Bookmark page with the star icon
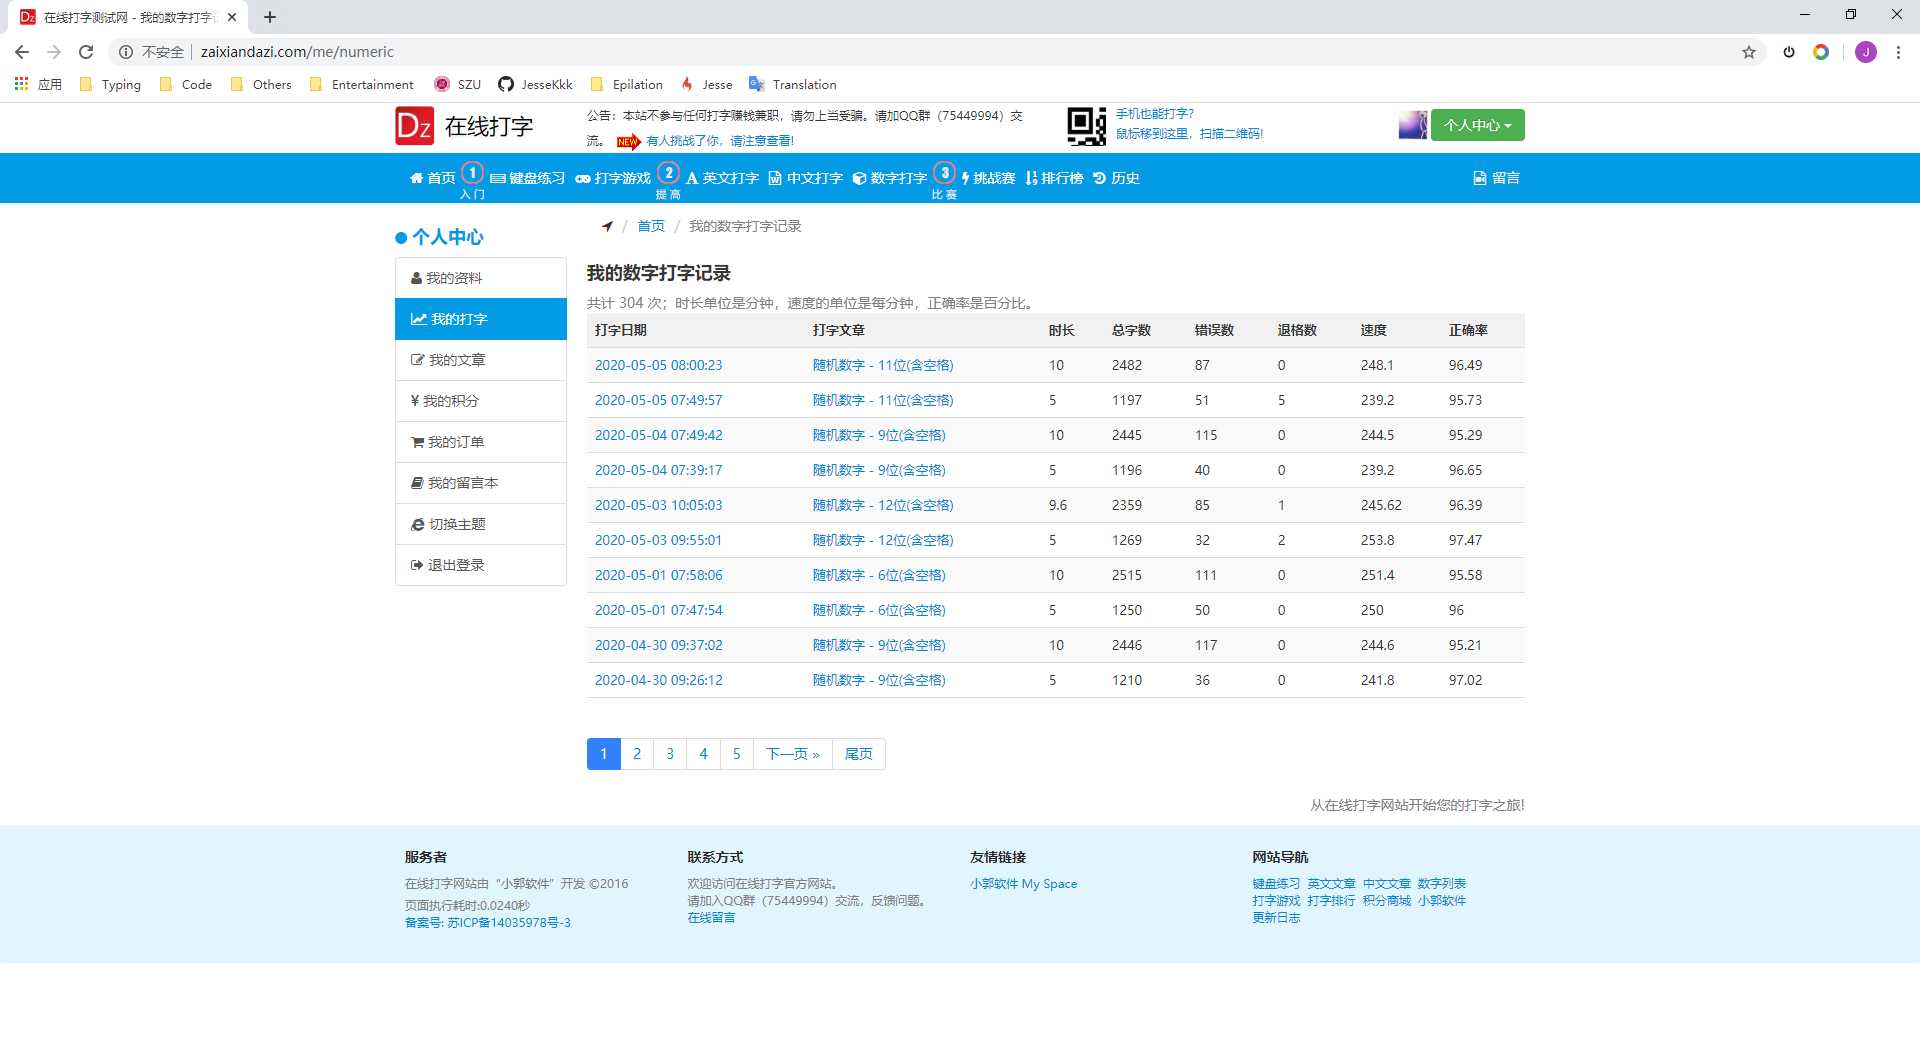1920x1040 pixels. tap(1749, 52)
